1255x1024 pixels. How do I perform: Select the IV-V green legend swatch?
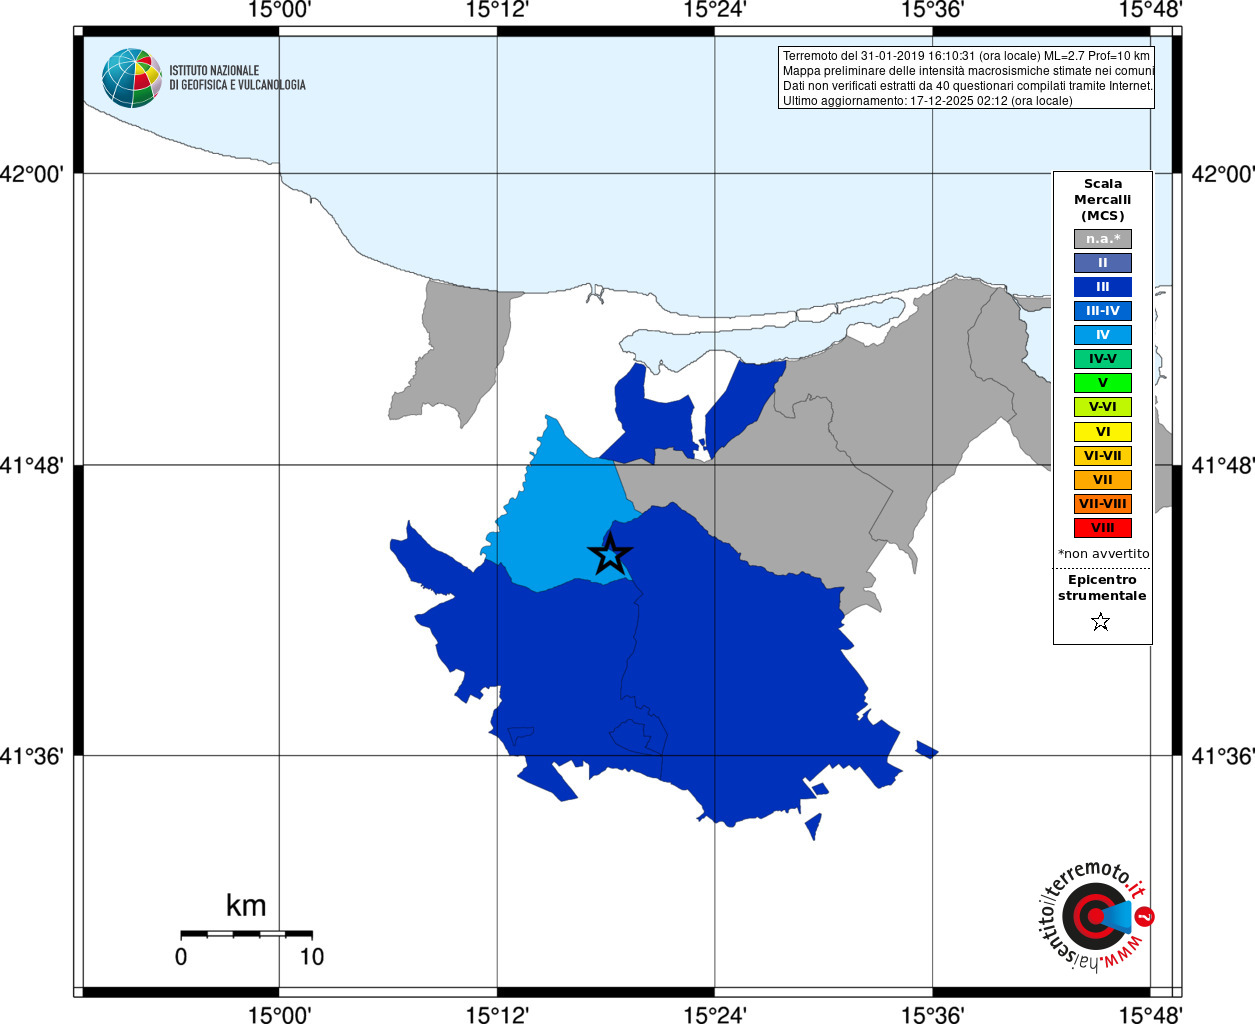tap(1103, 359)
